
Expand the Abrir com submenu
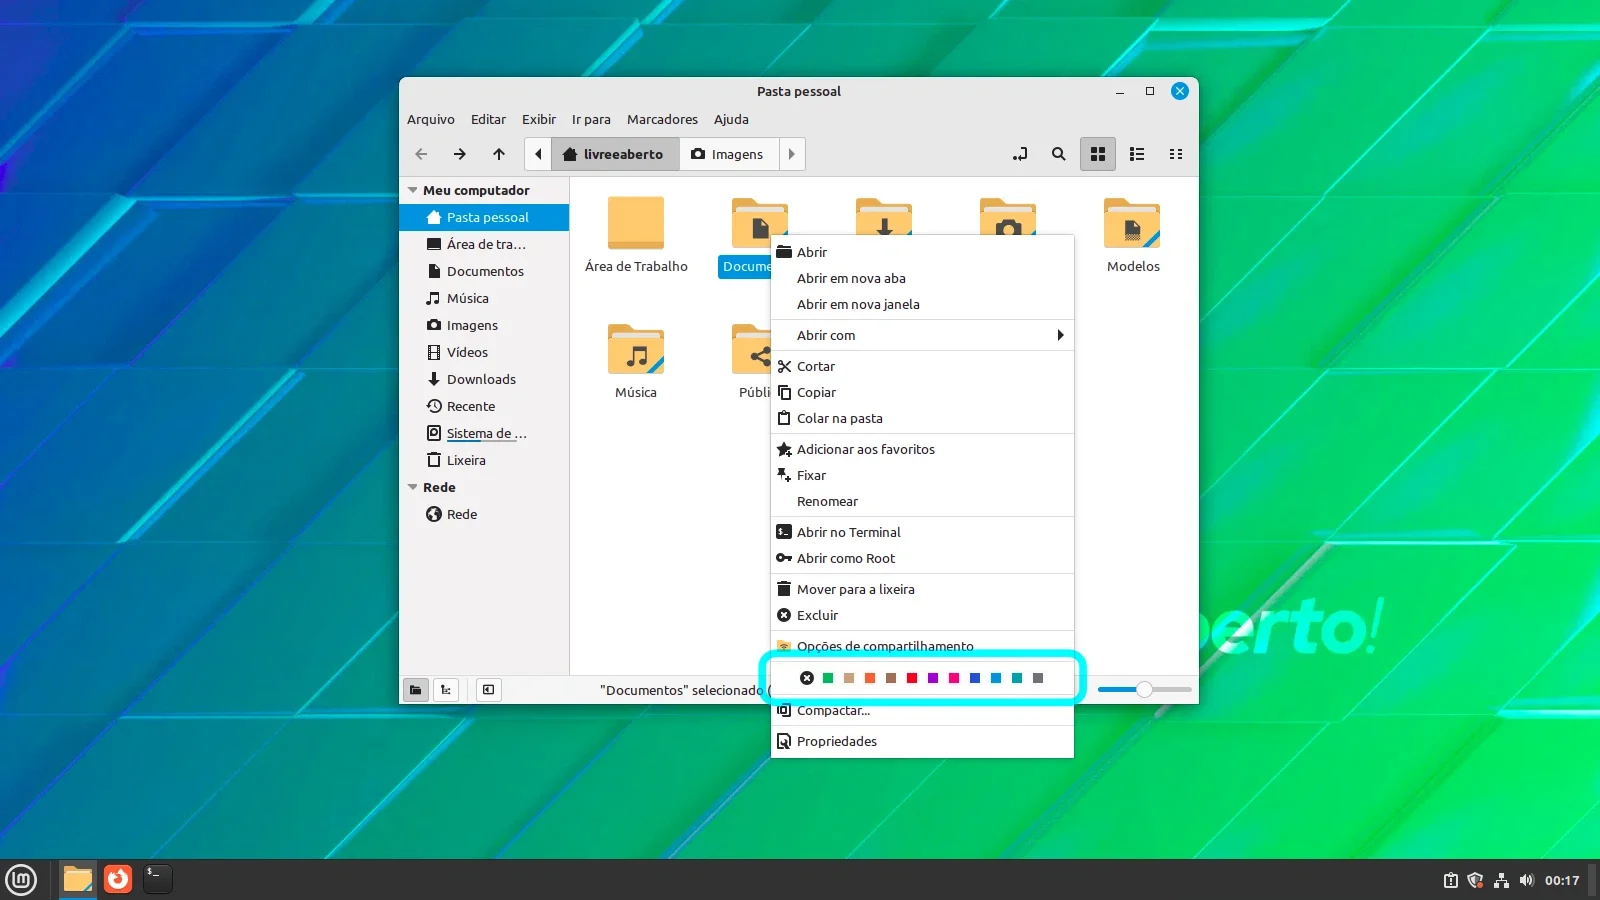click(922, 335)
